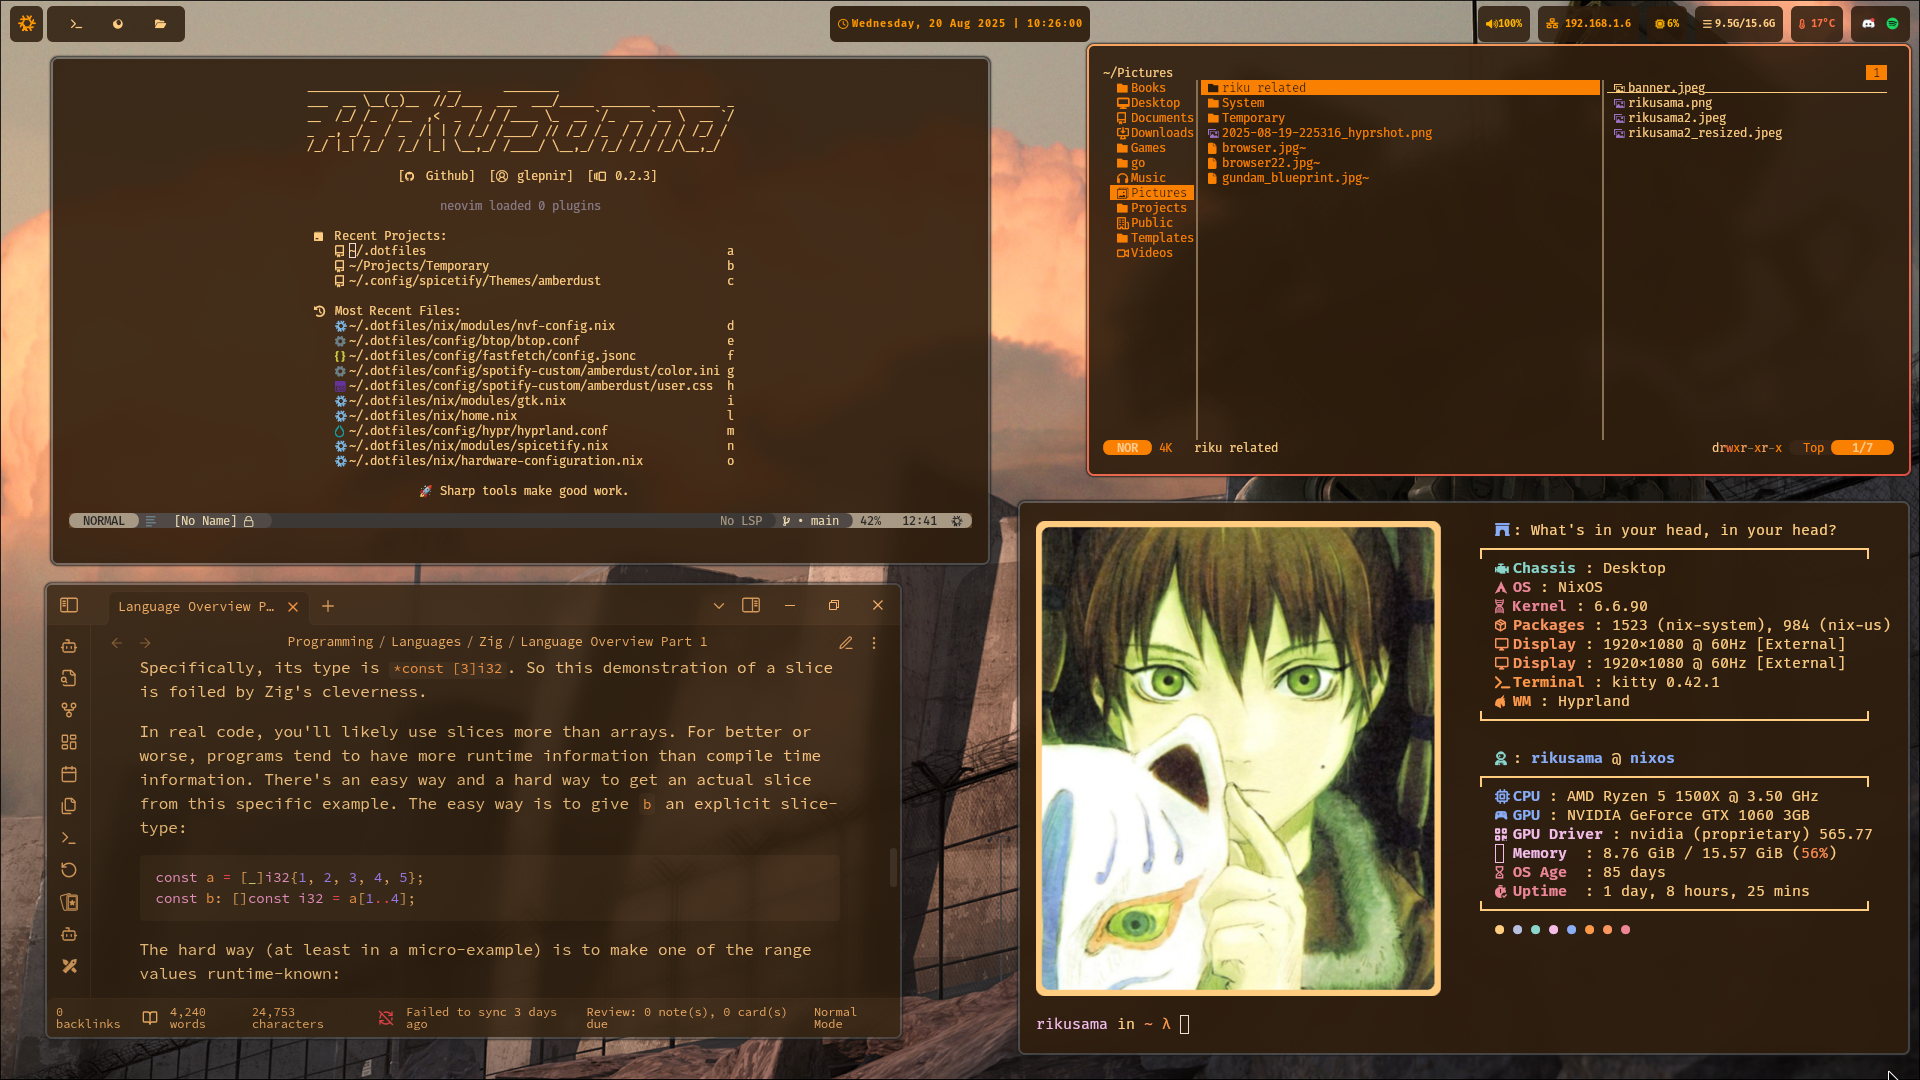The height and width of the screenshot is (1080, 1920).
Task: Open note's more options three-dot menu
Action: pyautogui.click(x=874, y=643)
